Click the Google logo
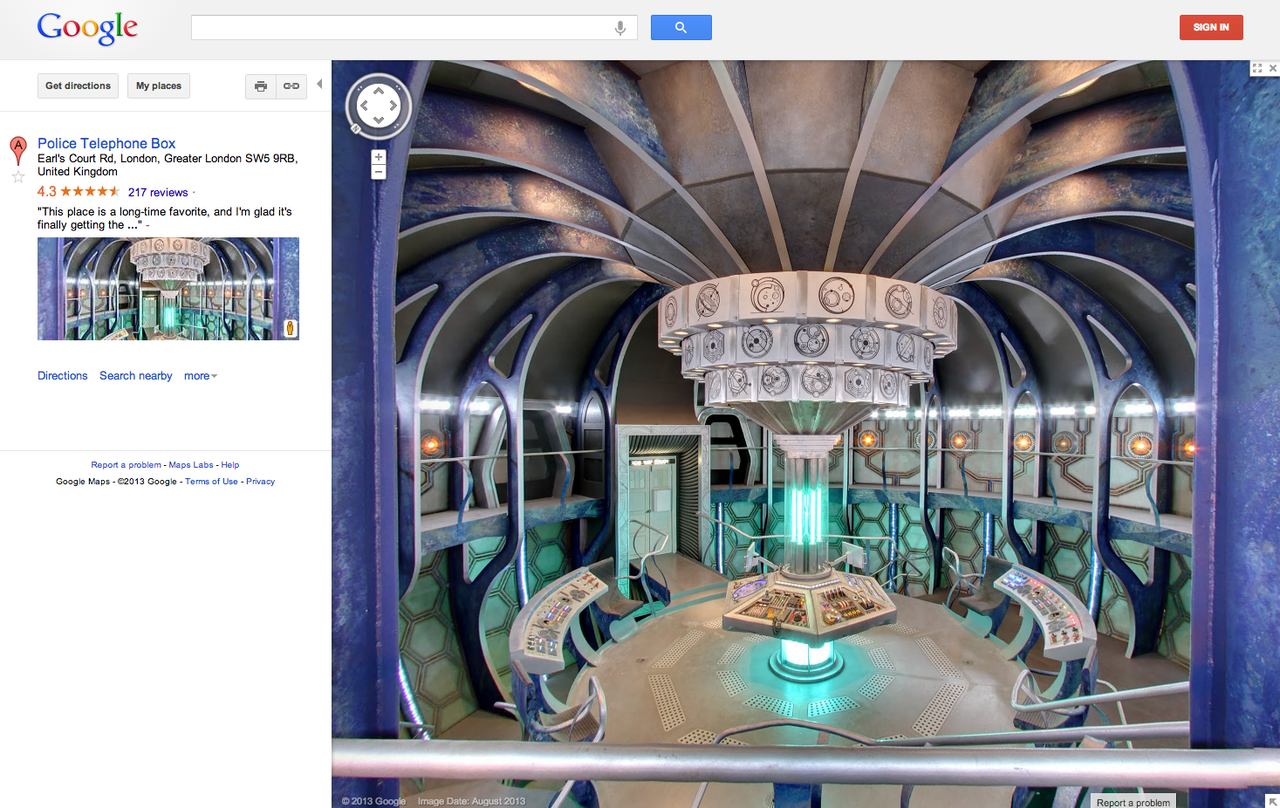This screenshot has height=808, width=1280. point(87,28)
